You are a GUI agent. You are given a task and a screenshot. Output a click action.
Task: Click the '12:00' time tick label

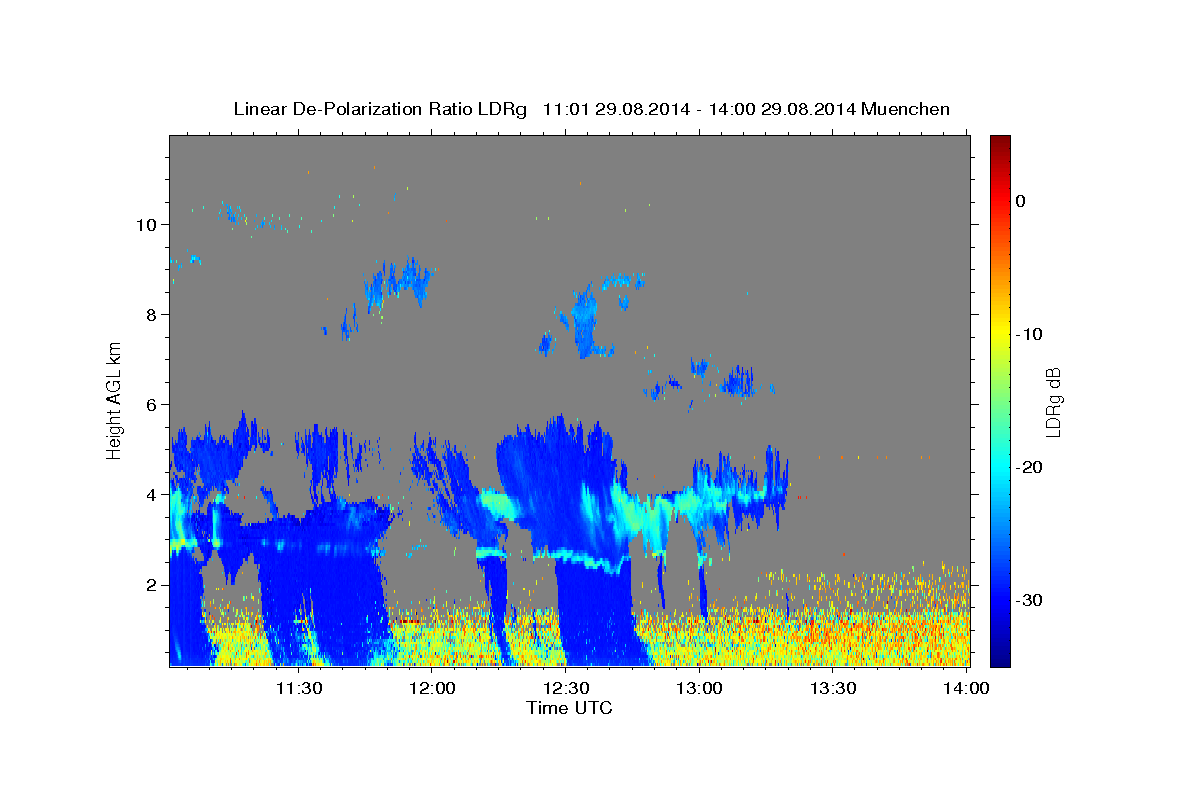coord(433,688)
